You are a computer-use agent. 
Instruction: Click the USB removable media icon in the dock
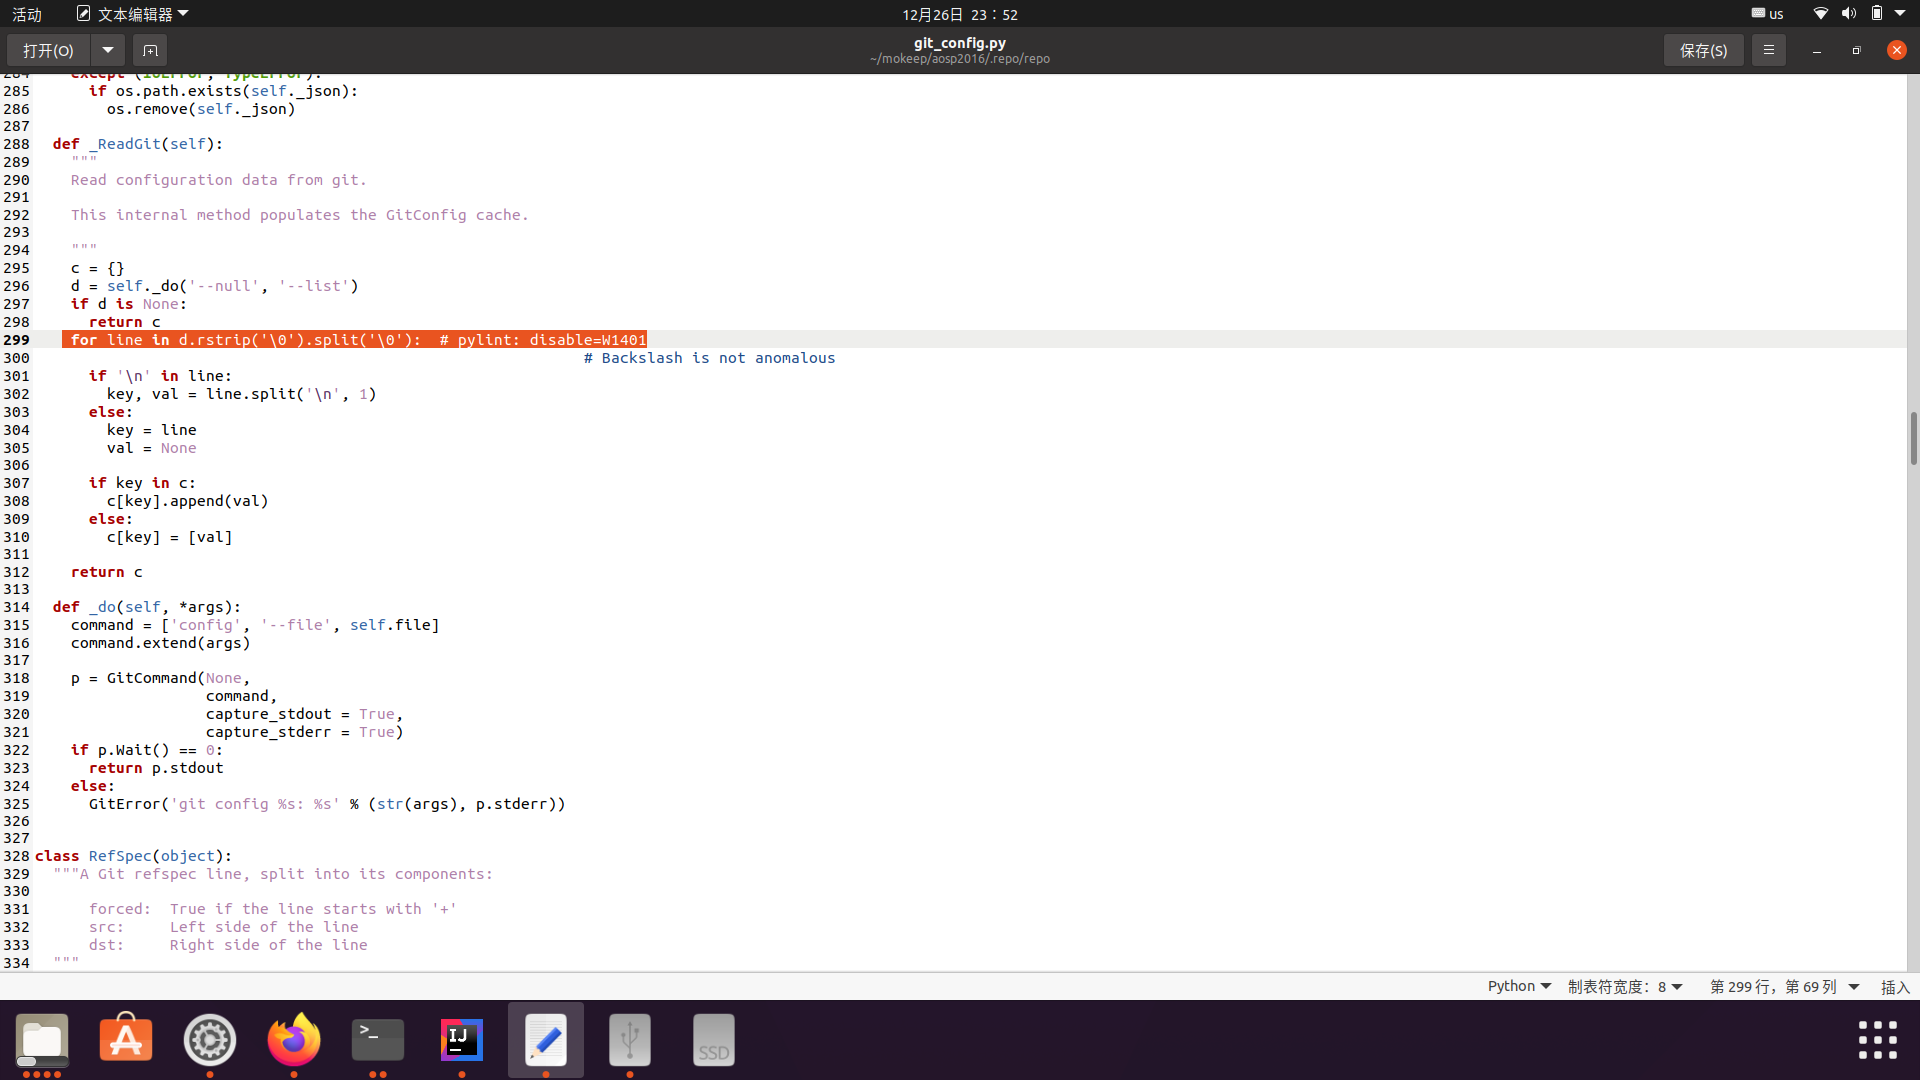(x=629, y=1039)
